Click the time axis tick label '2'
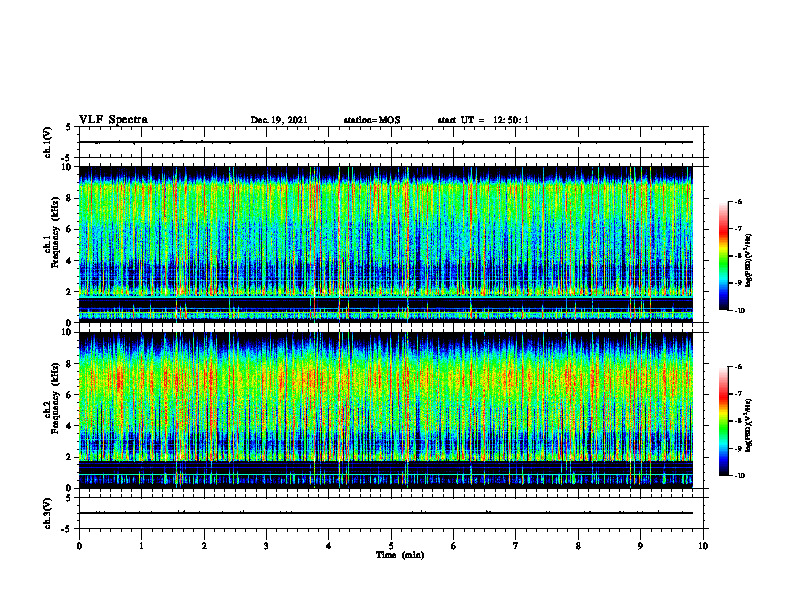The width and height of the screenshot is (792, 612). click(204, 546)
